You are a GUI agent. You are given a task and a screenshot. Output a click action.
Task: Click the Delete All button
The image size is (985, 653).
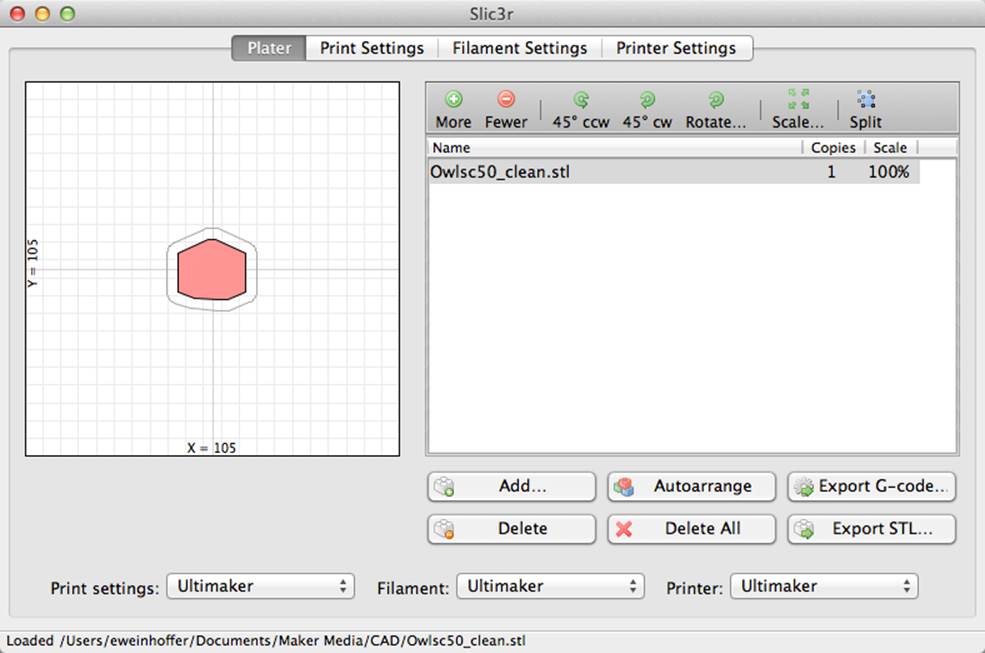(692, 529)
